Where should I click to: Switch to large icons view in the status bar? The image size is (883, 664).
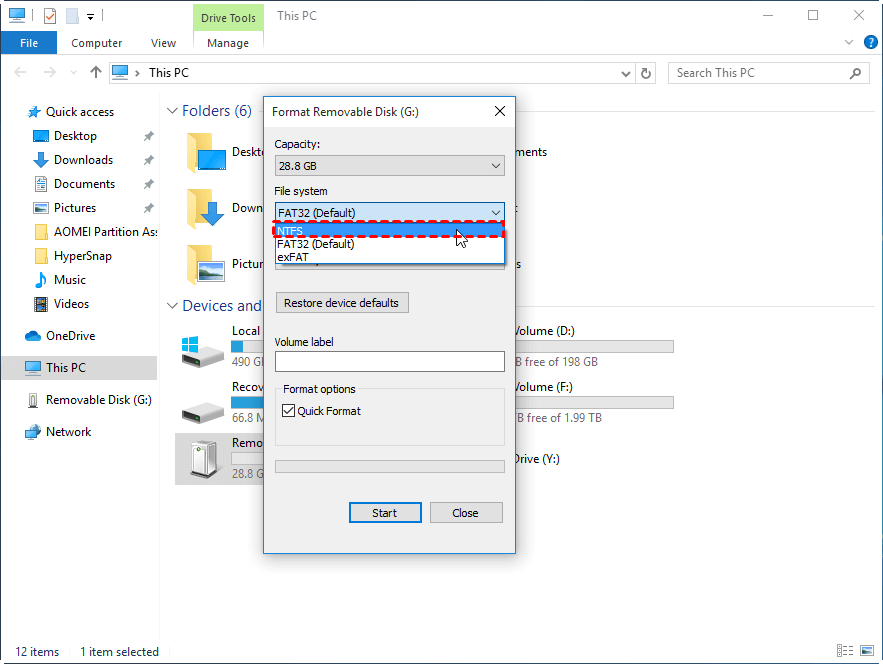[x=866, y=651]
